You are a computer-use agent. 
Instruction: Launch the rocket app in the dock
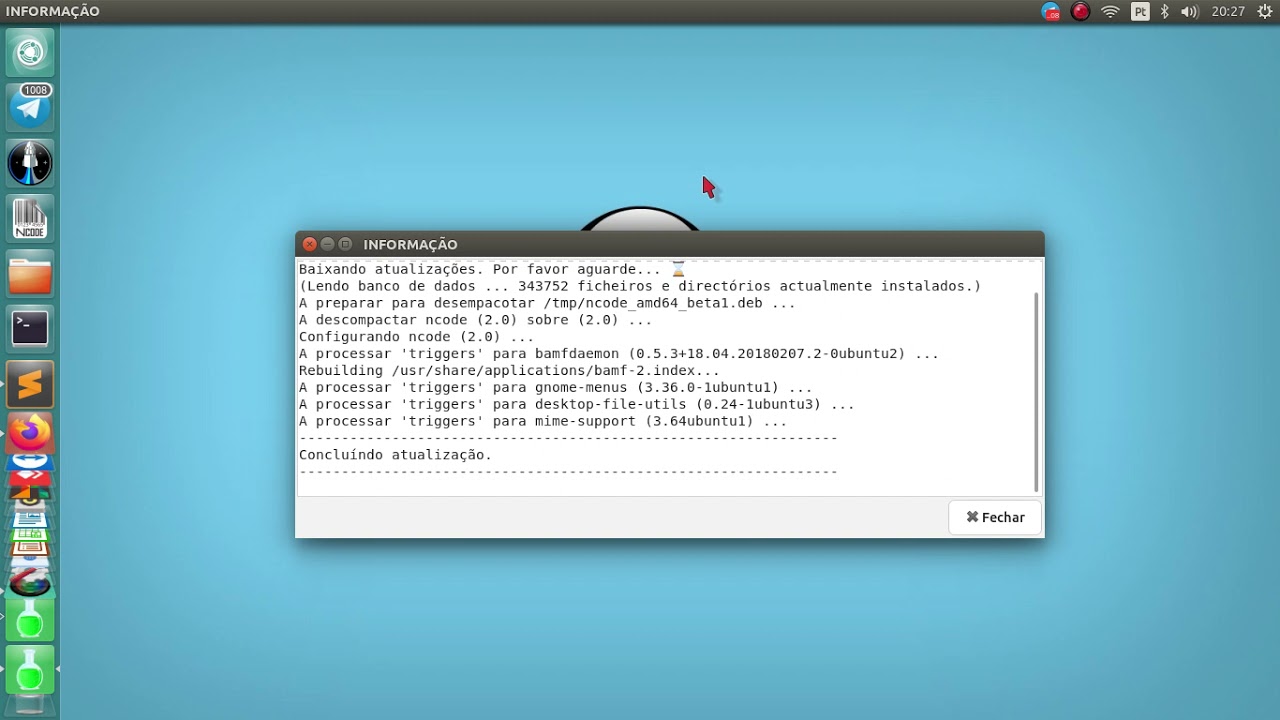tap(30, 162)
